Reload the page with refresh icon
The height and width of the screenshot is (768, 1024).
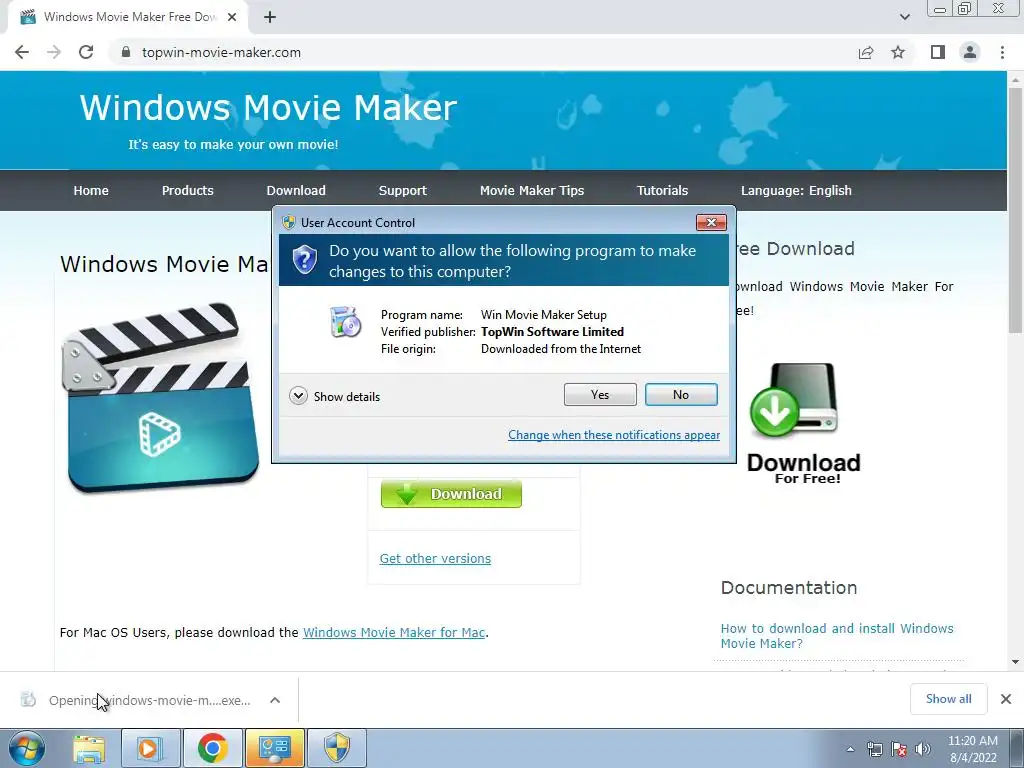pos(86,52)
